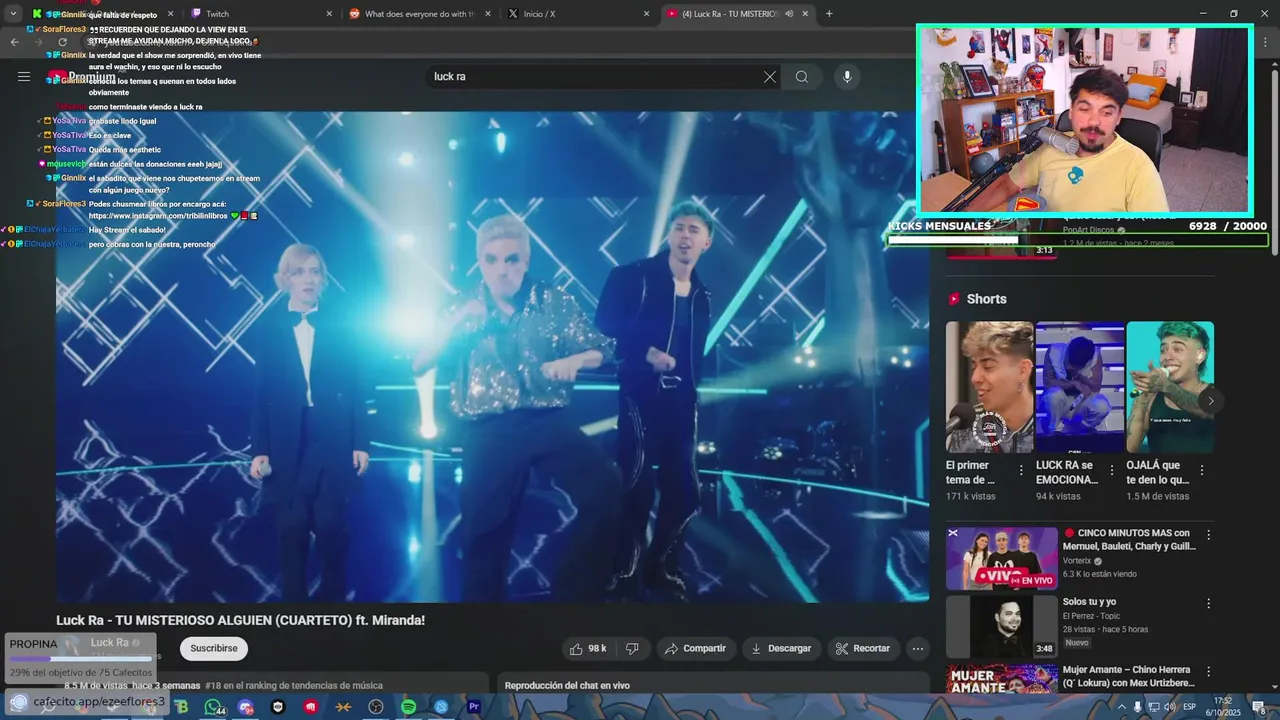Go to YouTube Premium home logo
This screenshot has height=720, width=1280.
click(82, 77)
